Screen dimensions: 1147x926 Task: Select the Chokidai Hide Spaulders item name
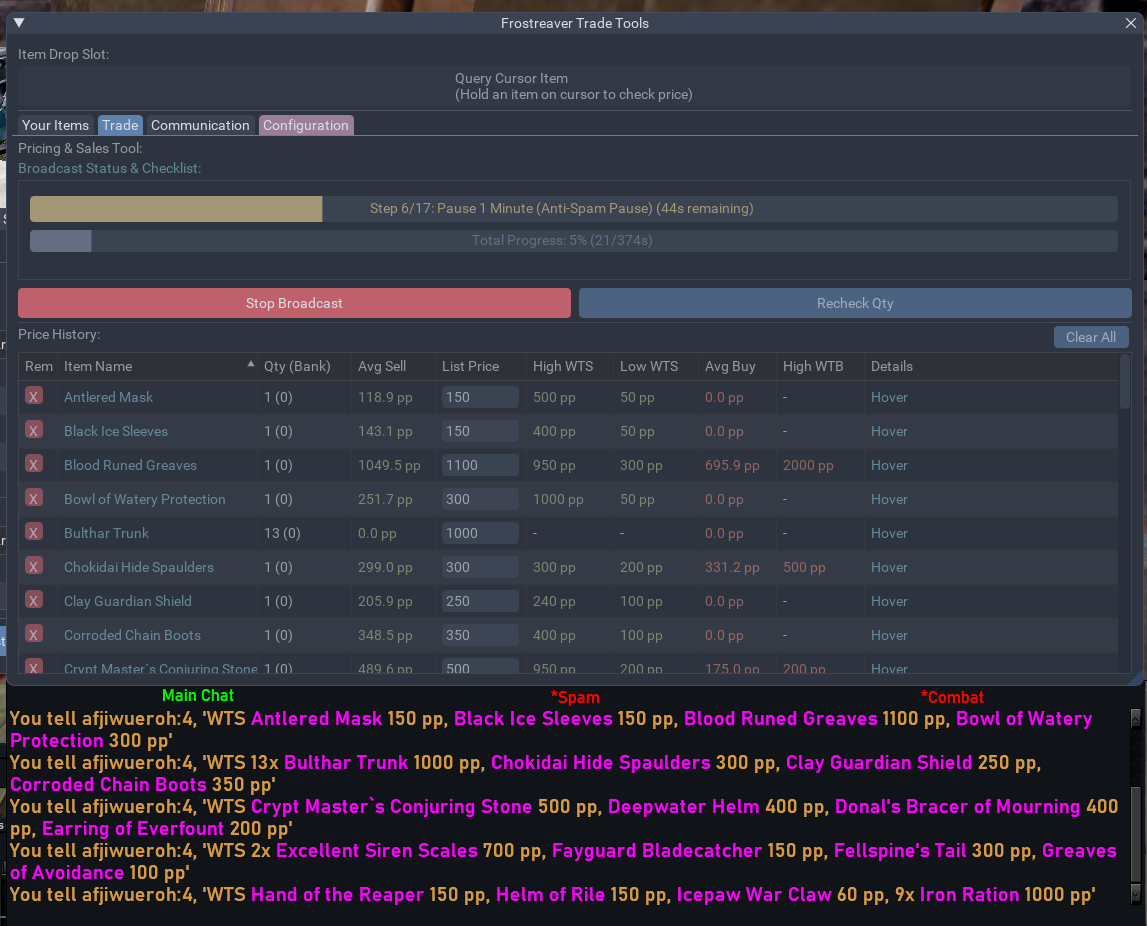point(139,568)
